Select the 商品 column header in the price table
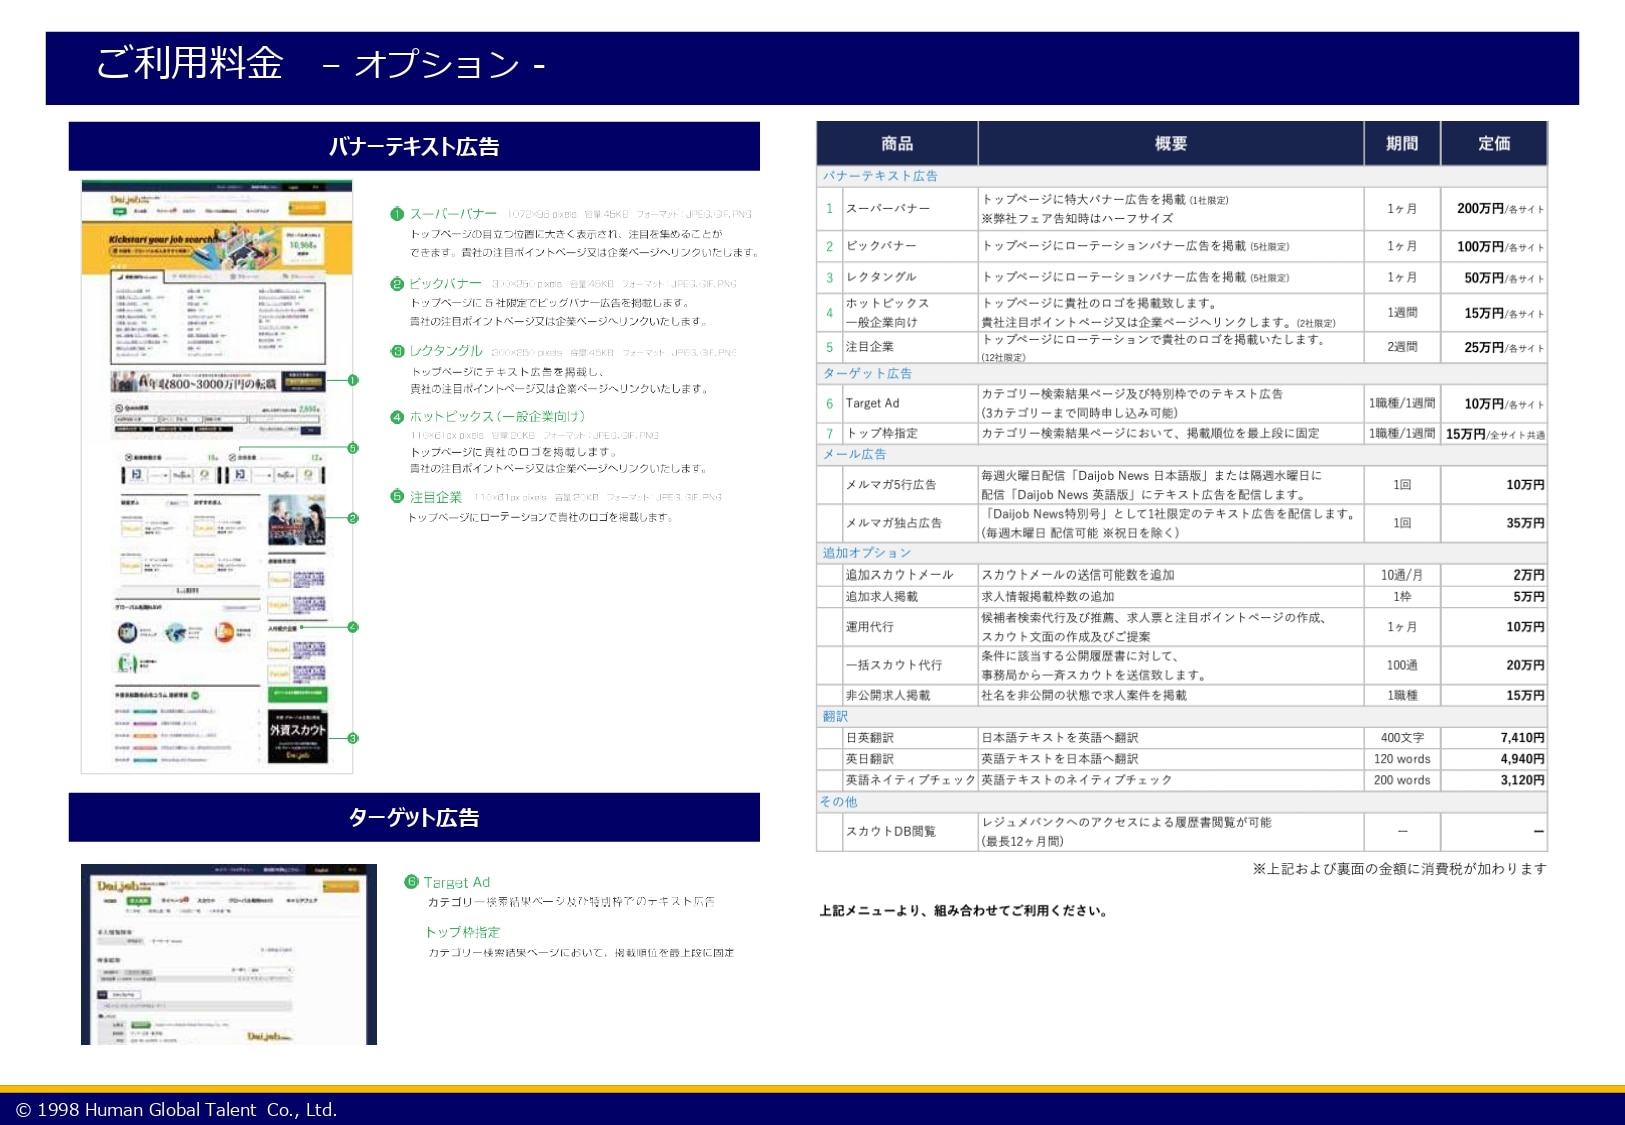 [x=897, y=144]
